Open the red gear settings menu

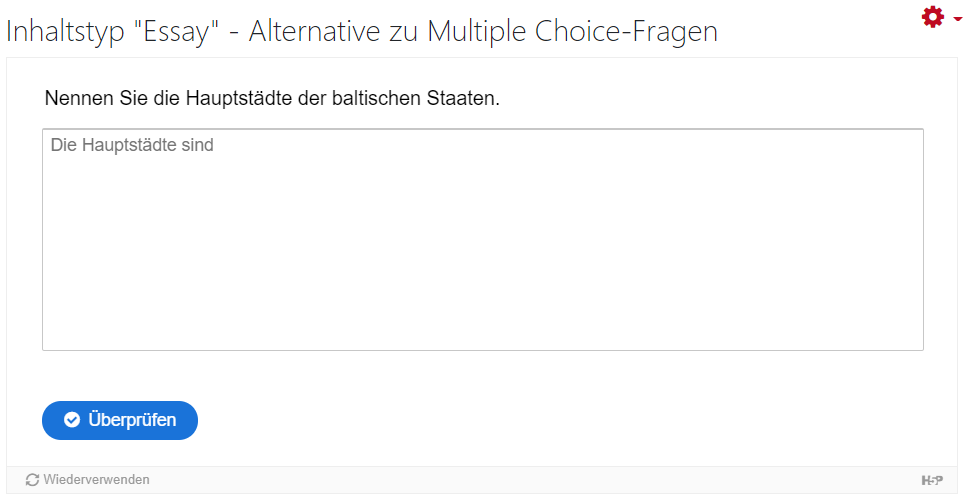[932, 17]
